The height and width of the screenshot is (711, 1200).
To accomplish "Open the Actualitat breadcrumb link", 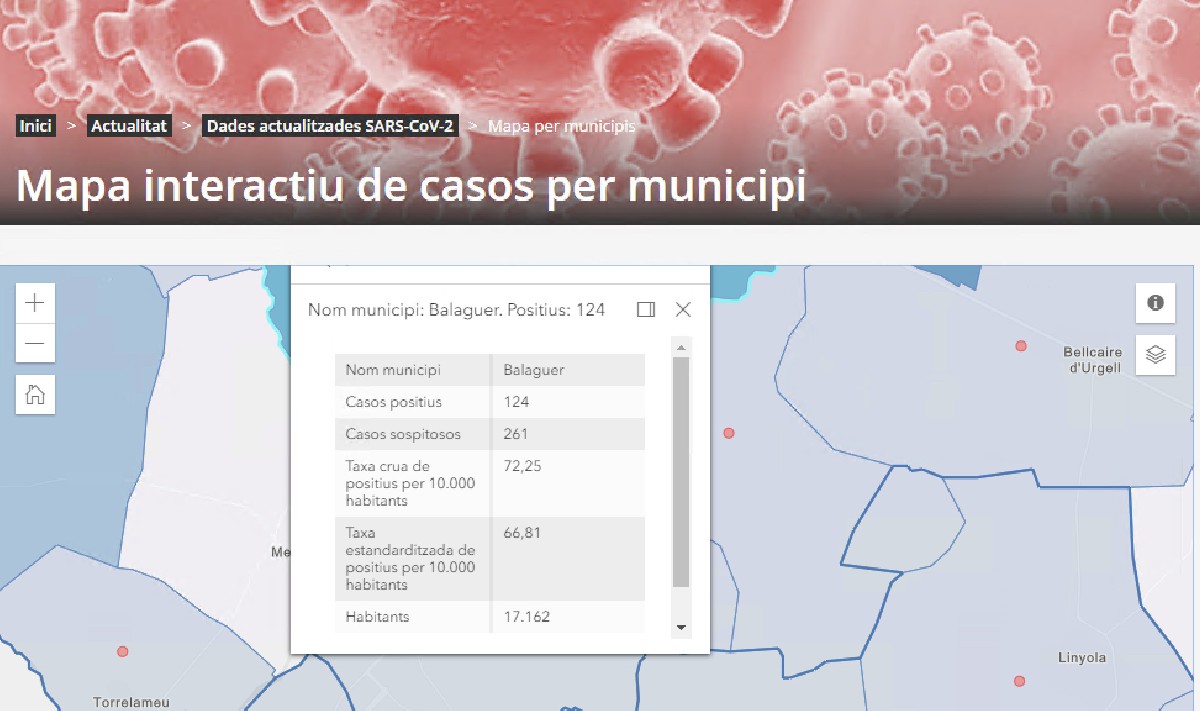I will (129, 126).
